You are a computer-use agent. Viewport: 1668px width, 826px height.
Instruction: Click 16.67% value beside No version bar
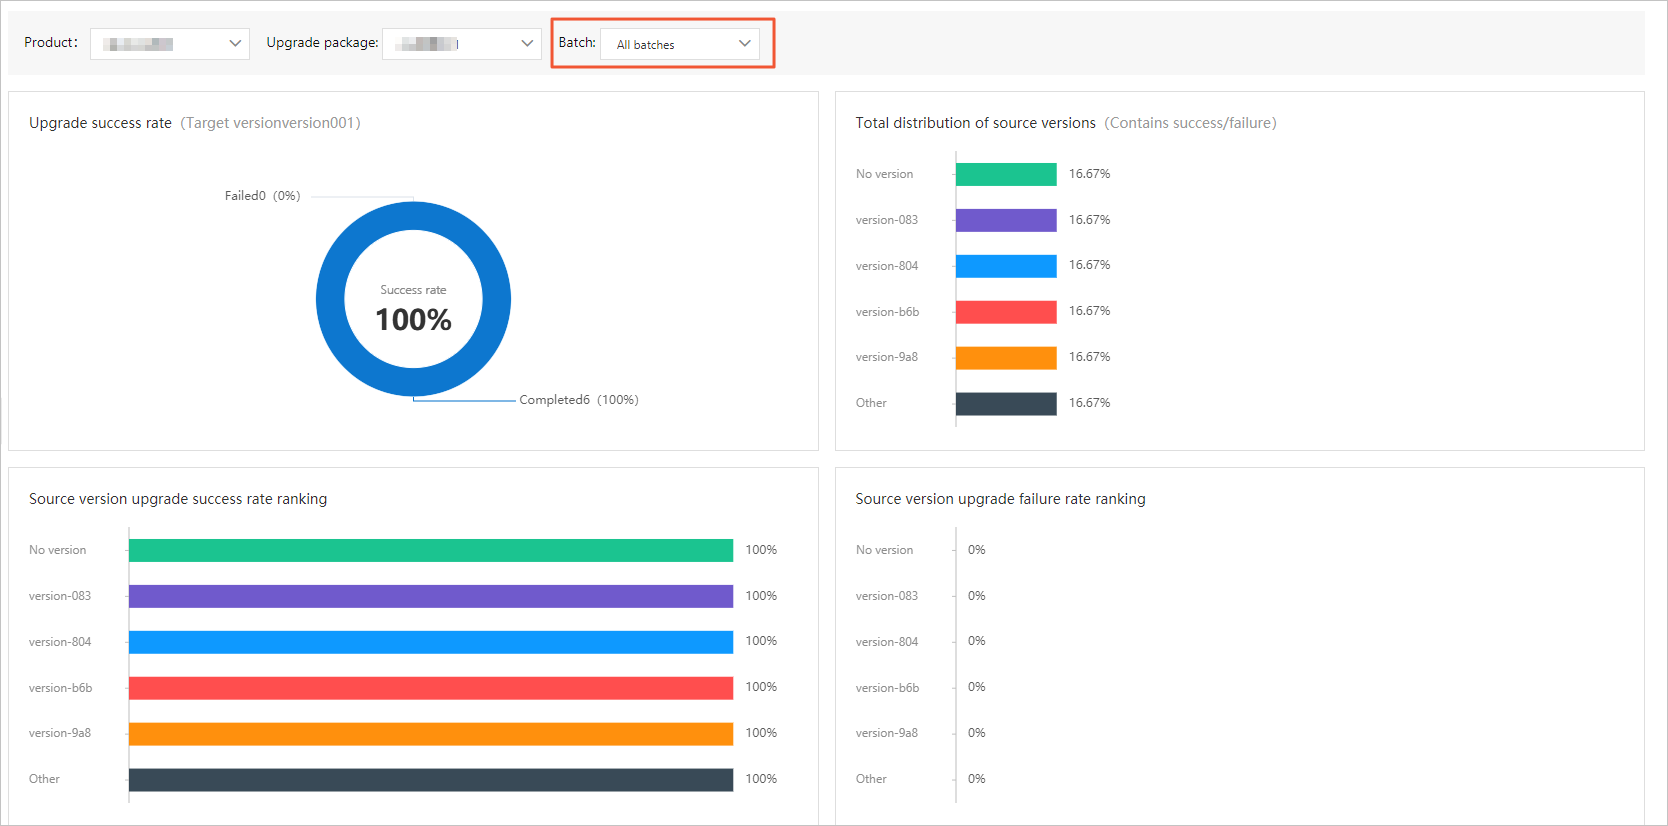tap(1089, 174)
